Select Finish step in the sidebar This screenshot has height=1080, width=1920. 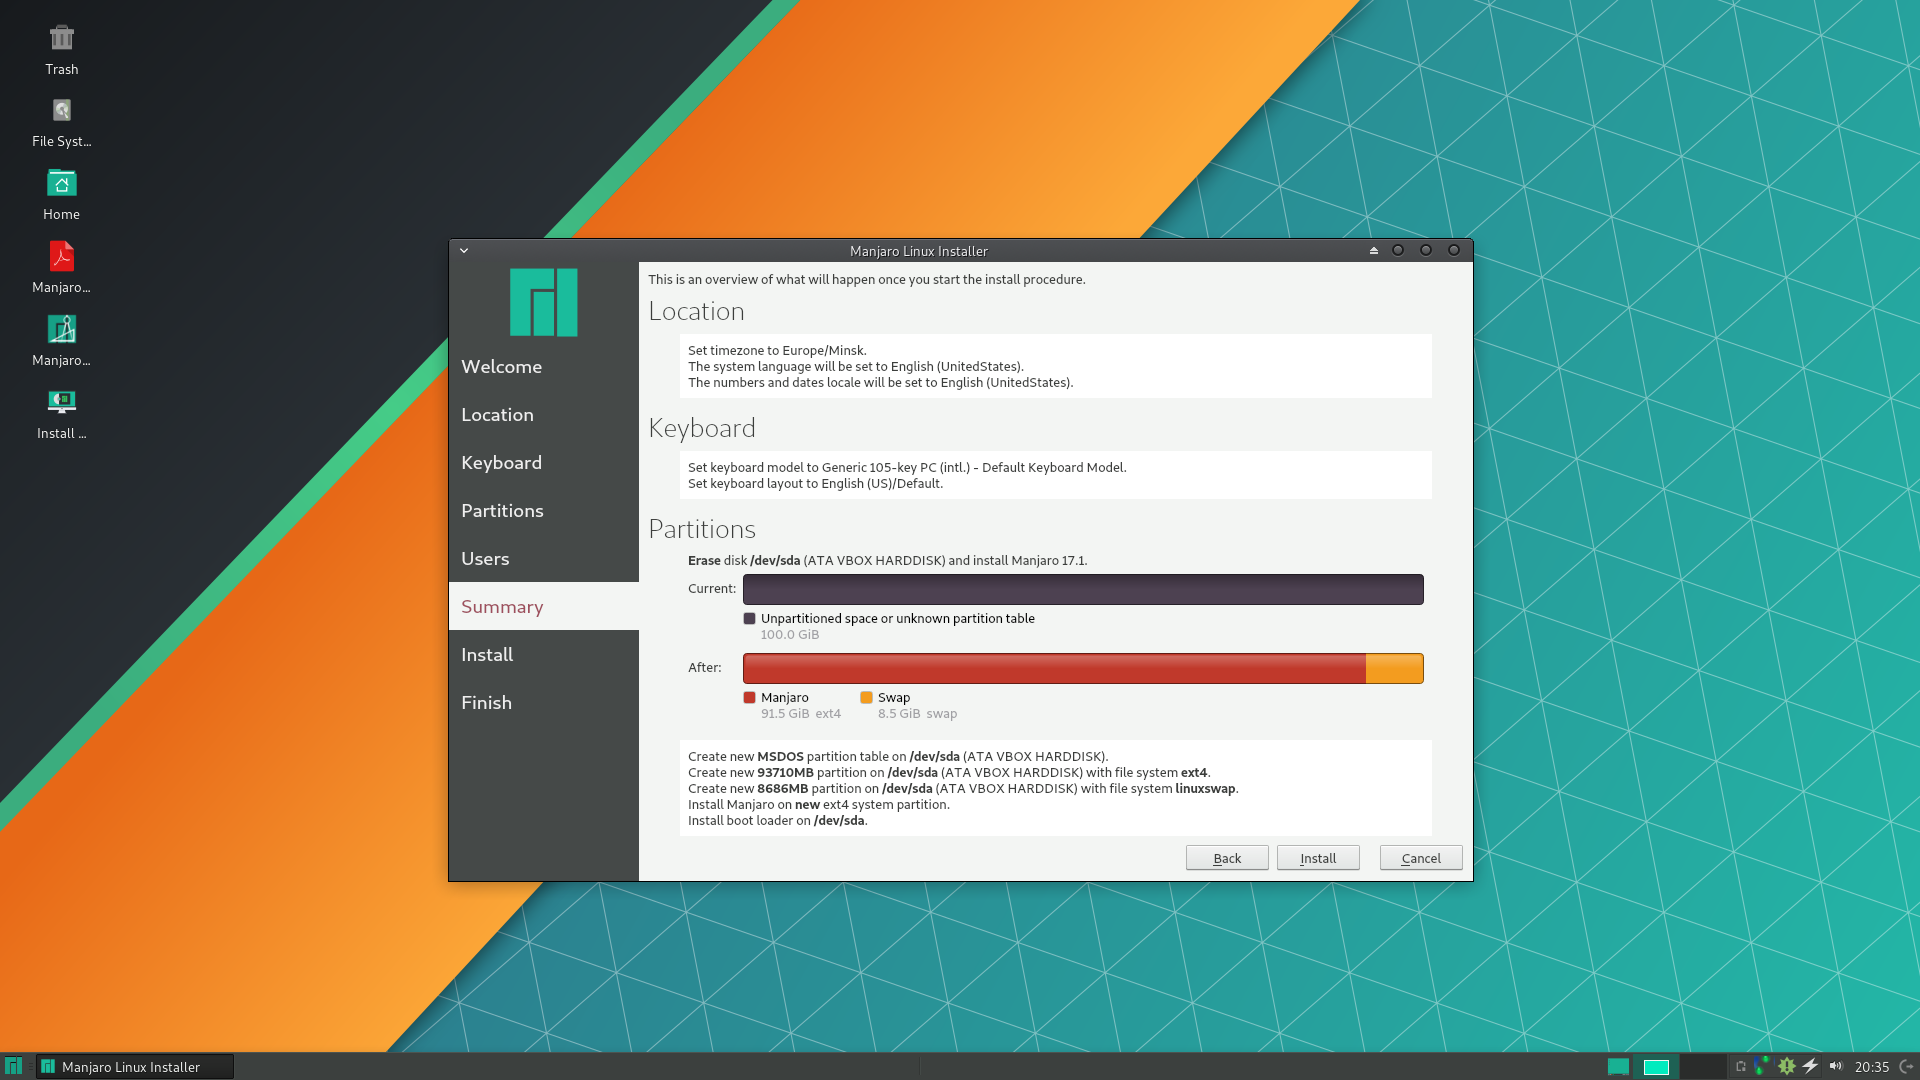point(544,703)
